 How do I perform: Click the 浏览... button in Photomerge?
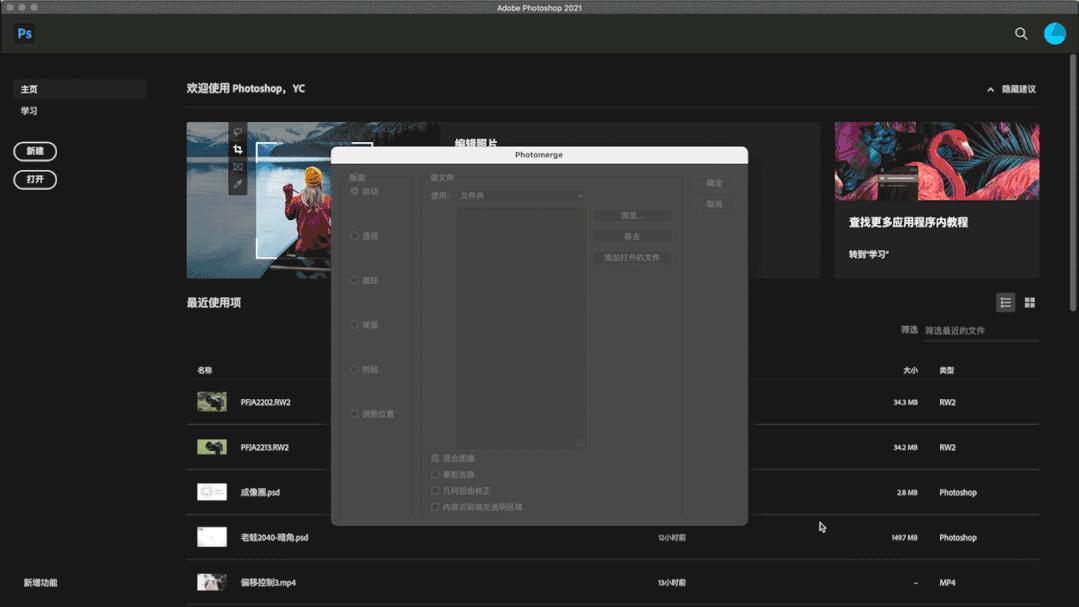tap(631, 216)
